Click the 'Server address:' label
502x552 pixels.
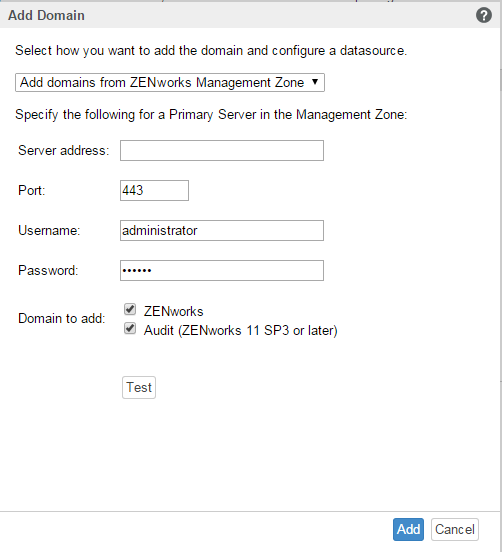pos(64,151)
